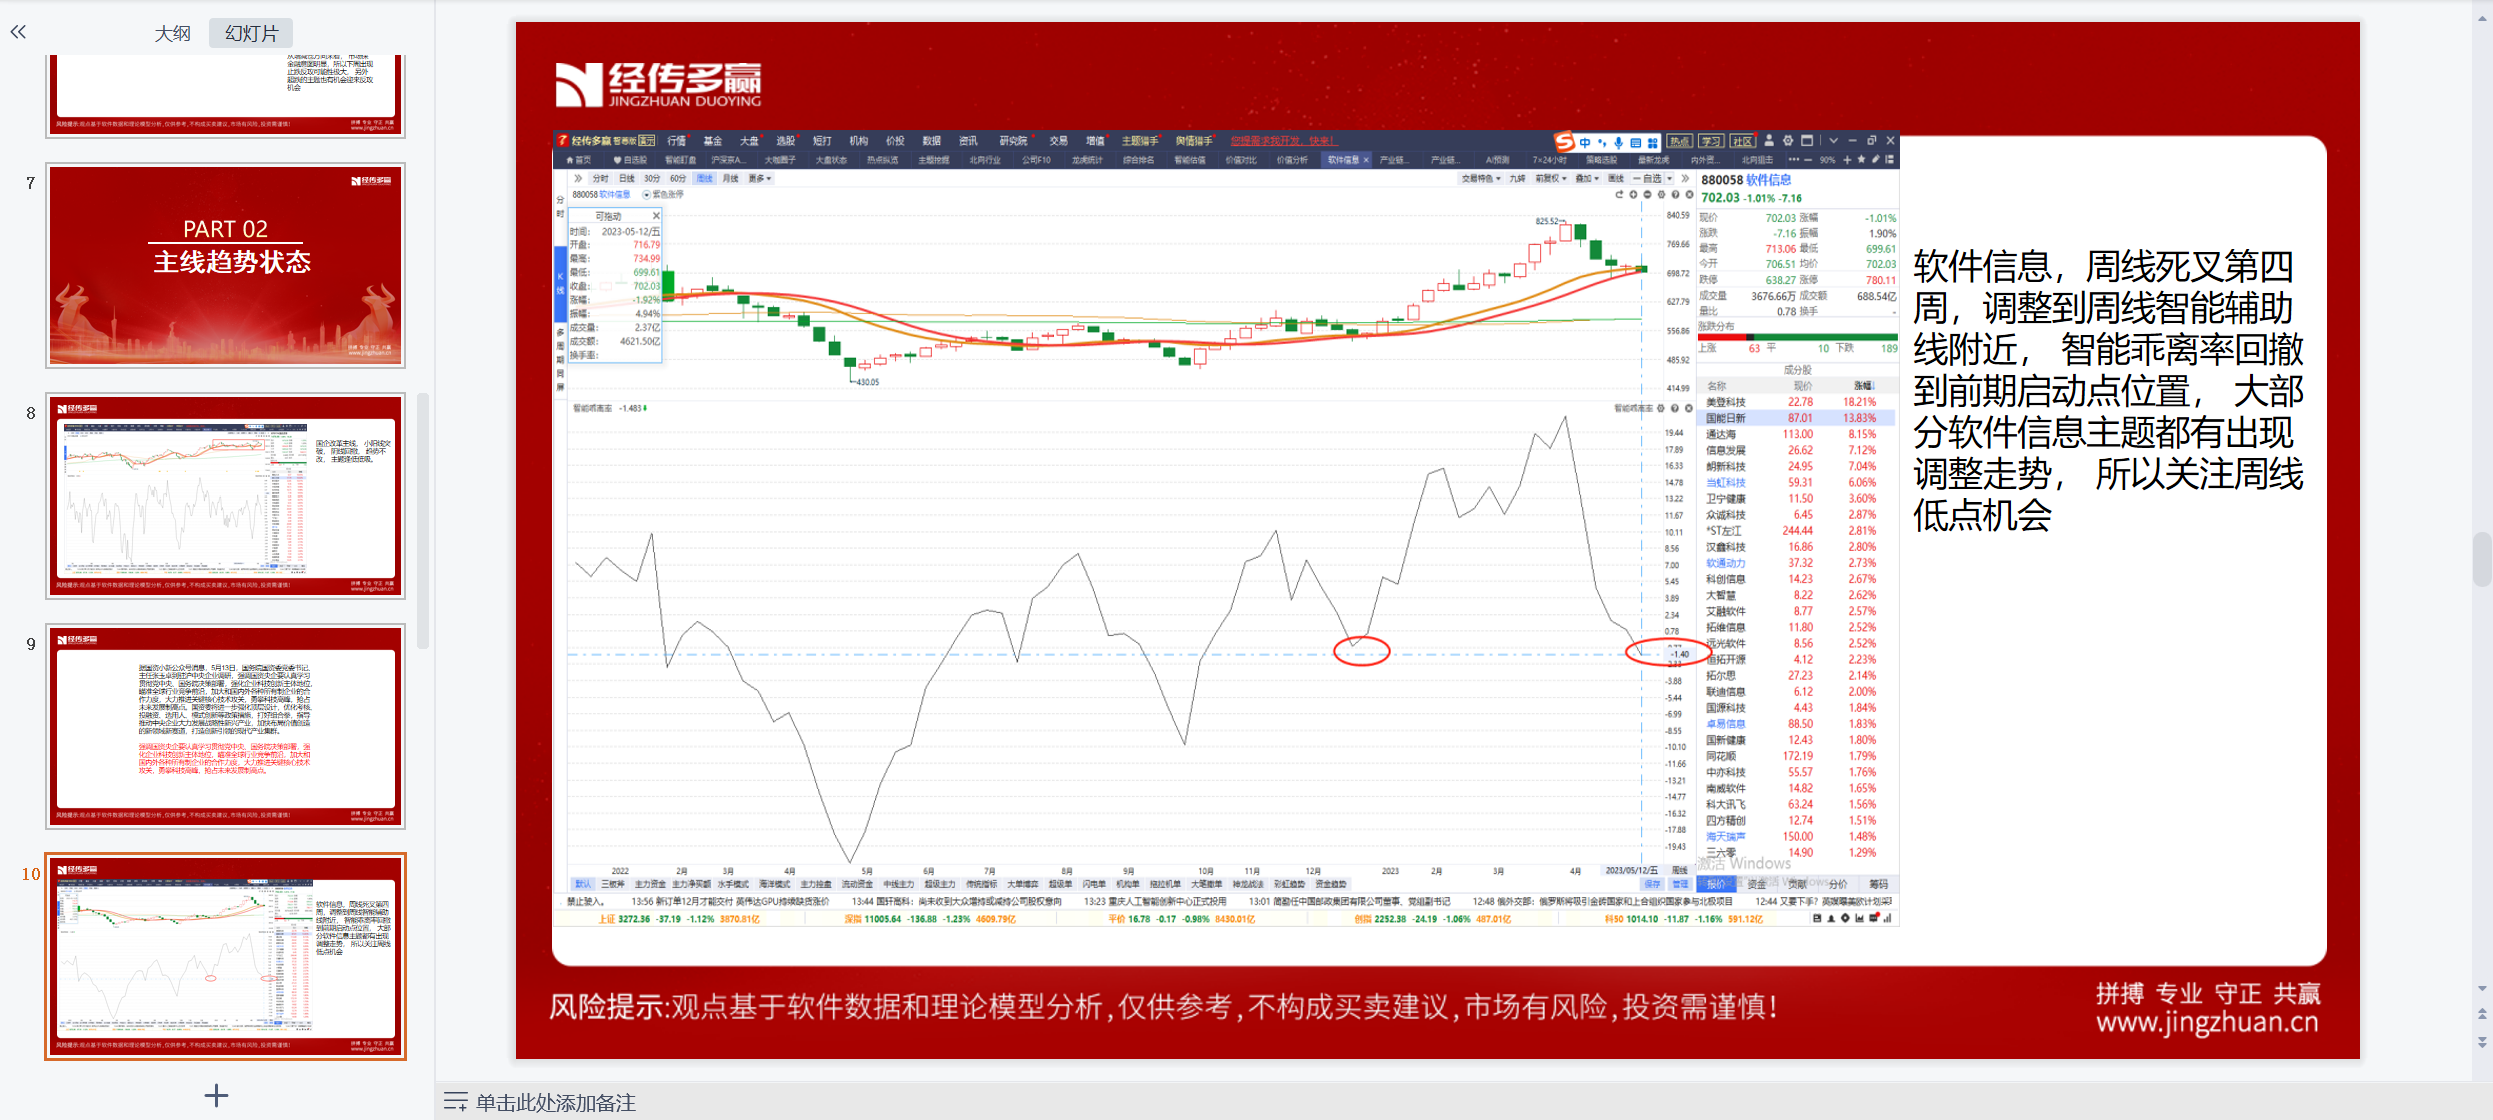Screen dimensions: 2493x1120
Task: Select slide 9 text-only thumbnail
Action: click(x=226, y=726)
